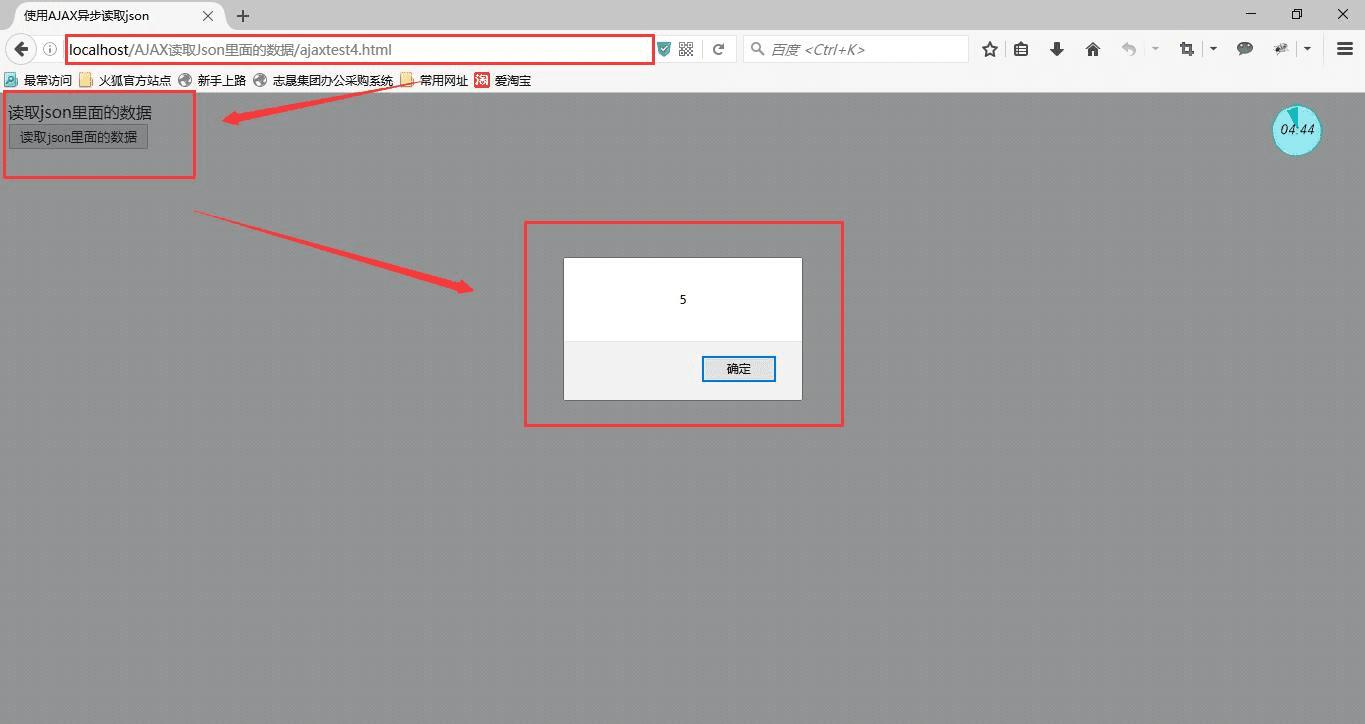1365x724 pixels.
Task: Click the search magnifier icon
Action: pyautogui.click(x=757, y=49)
